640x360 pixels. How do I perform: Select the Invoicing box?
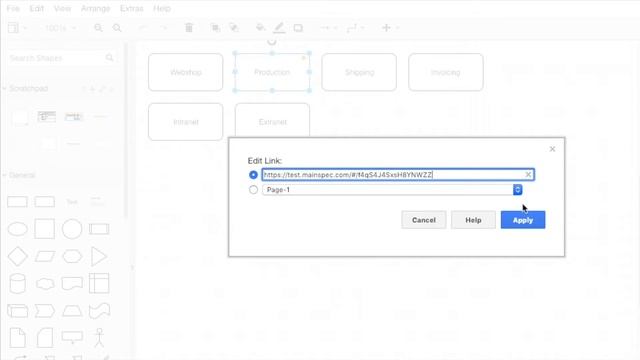446,72
